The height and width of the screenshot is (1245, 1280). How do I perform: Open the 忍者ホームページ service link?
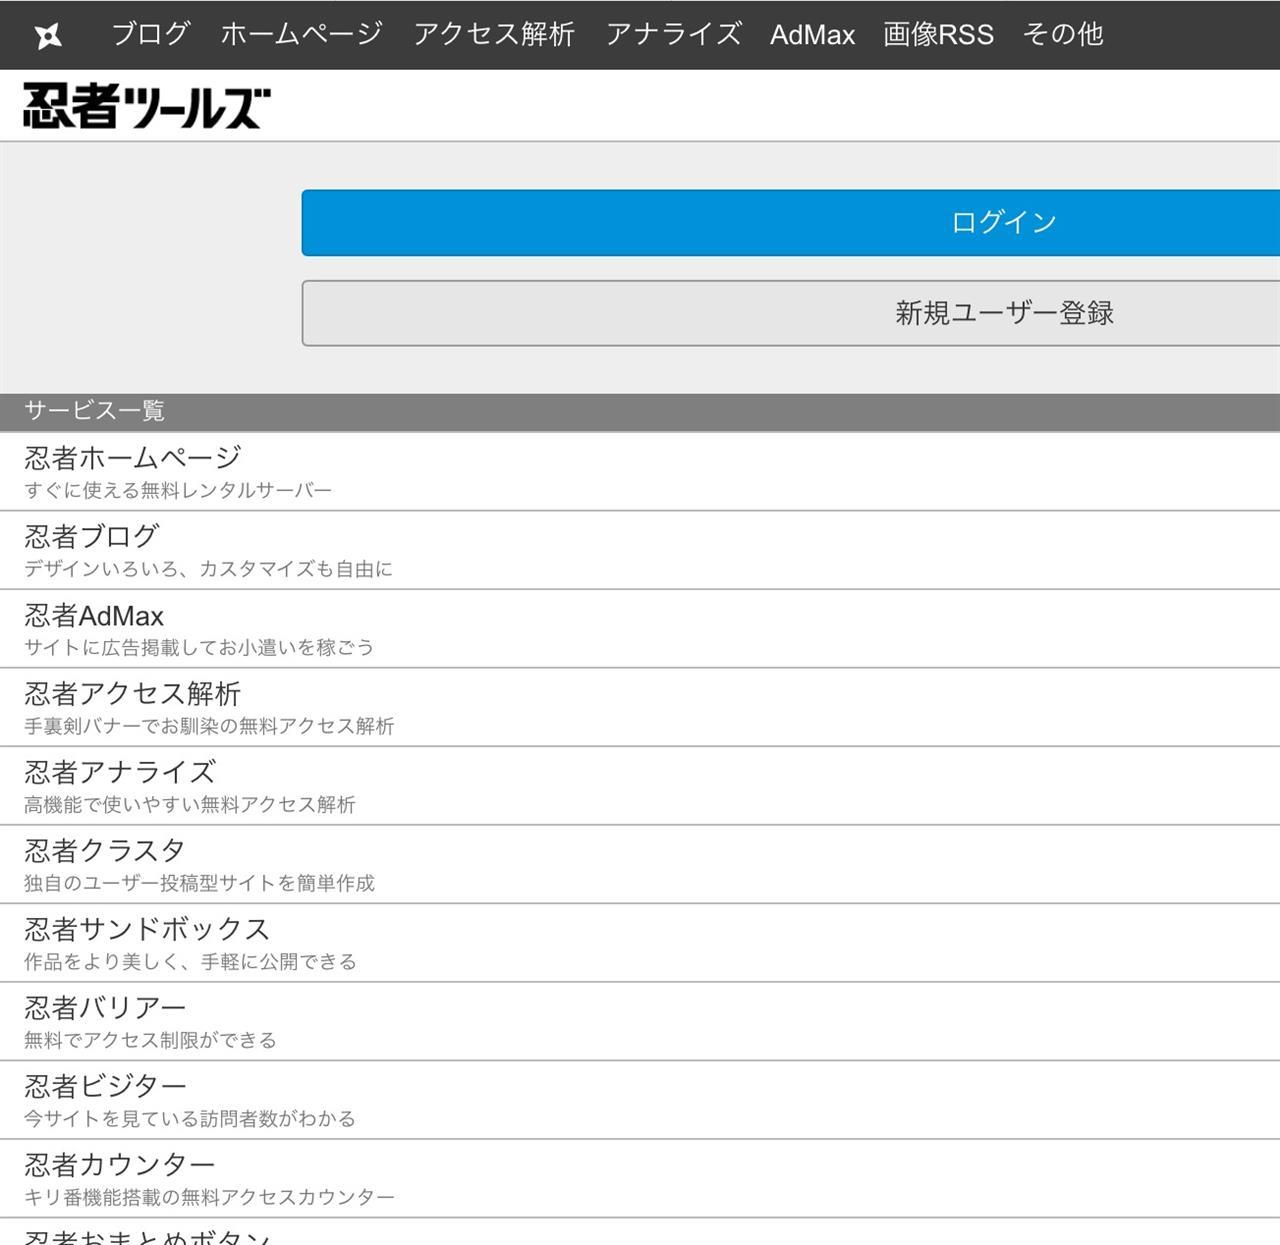(640, 471)
